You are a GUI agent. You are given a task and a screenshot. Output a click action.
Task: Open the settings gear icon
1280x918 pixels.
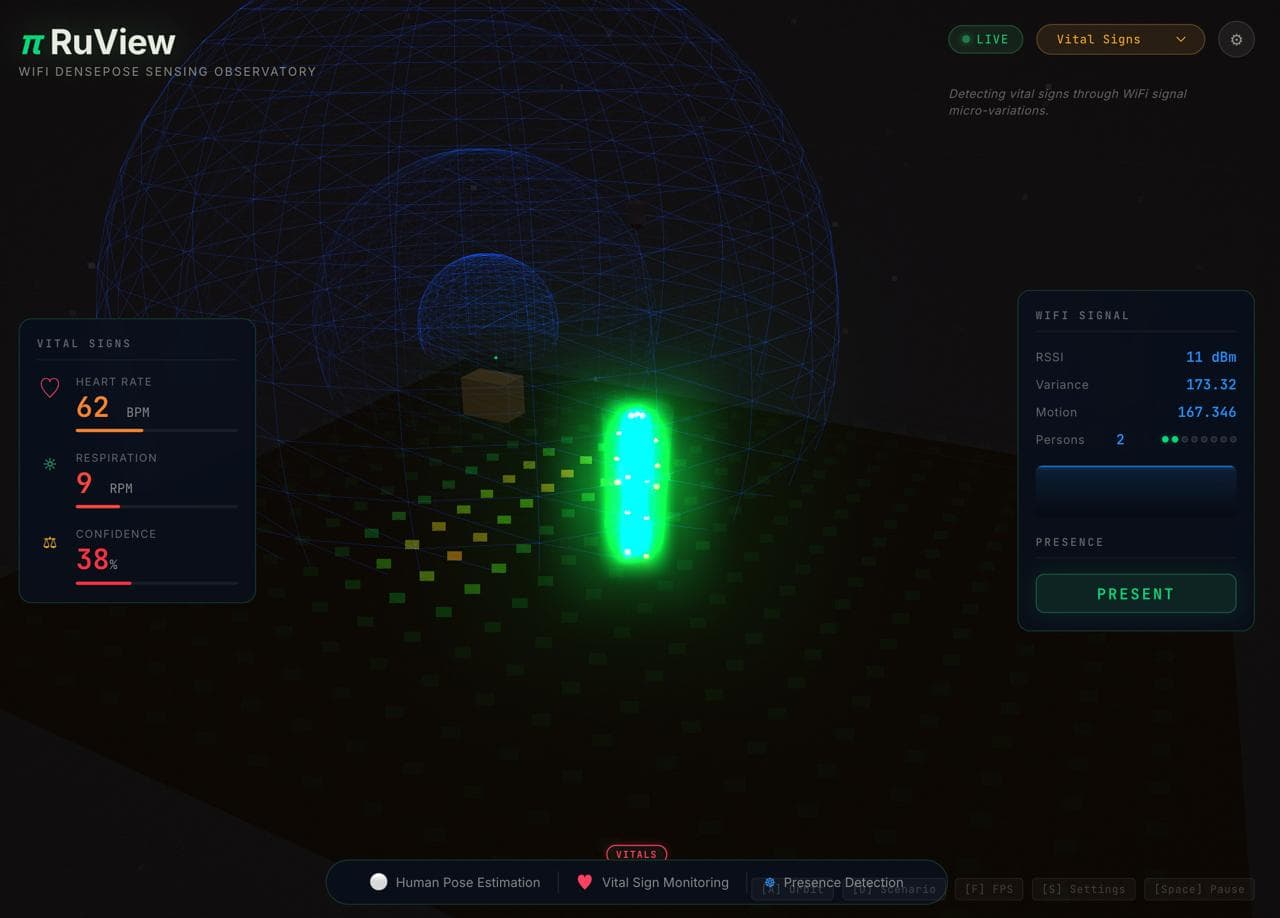click(1236, 39)
